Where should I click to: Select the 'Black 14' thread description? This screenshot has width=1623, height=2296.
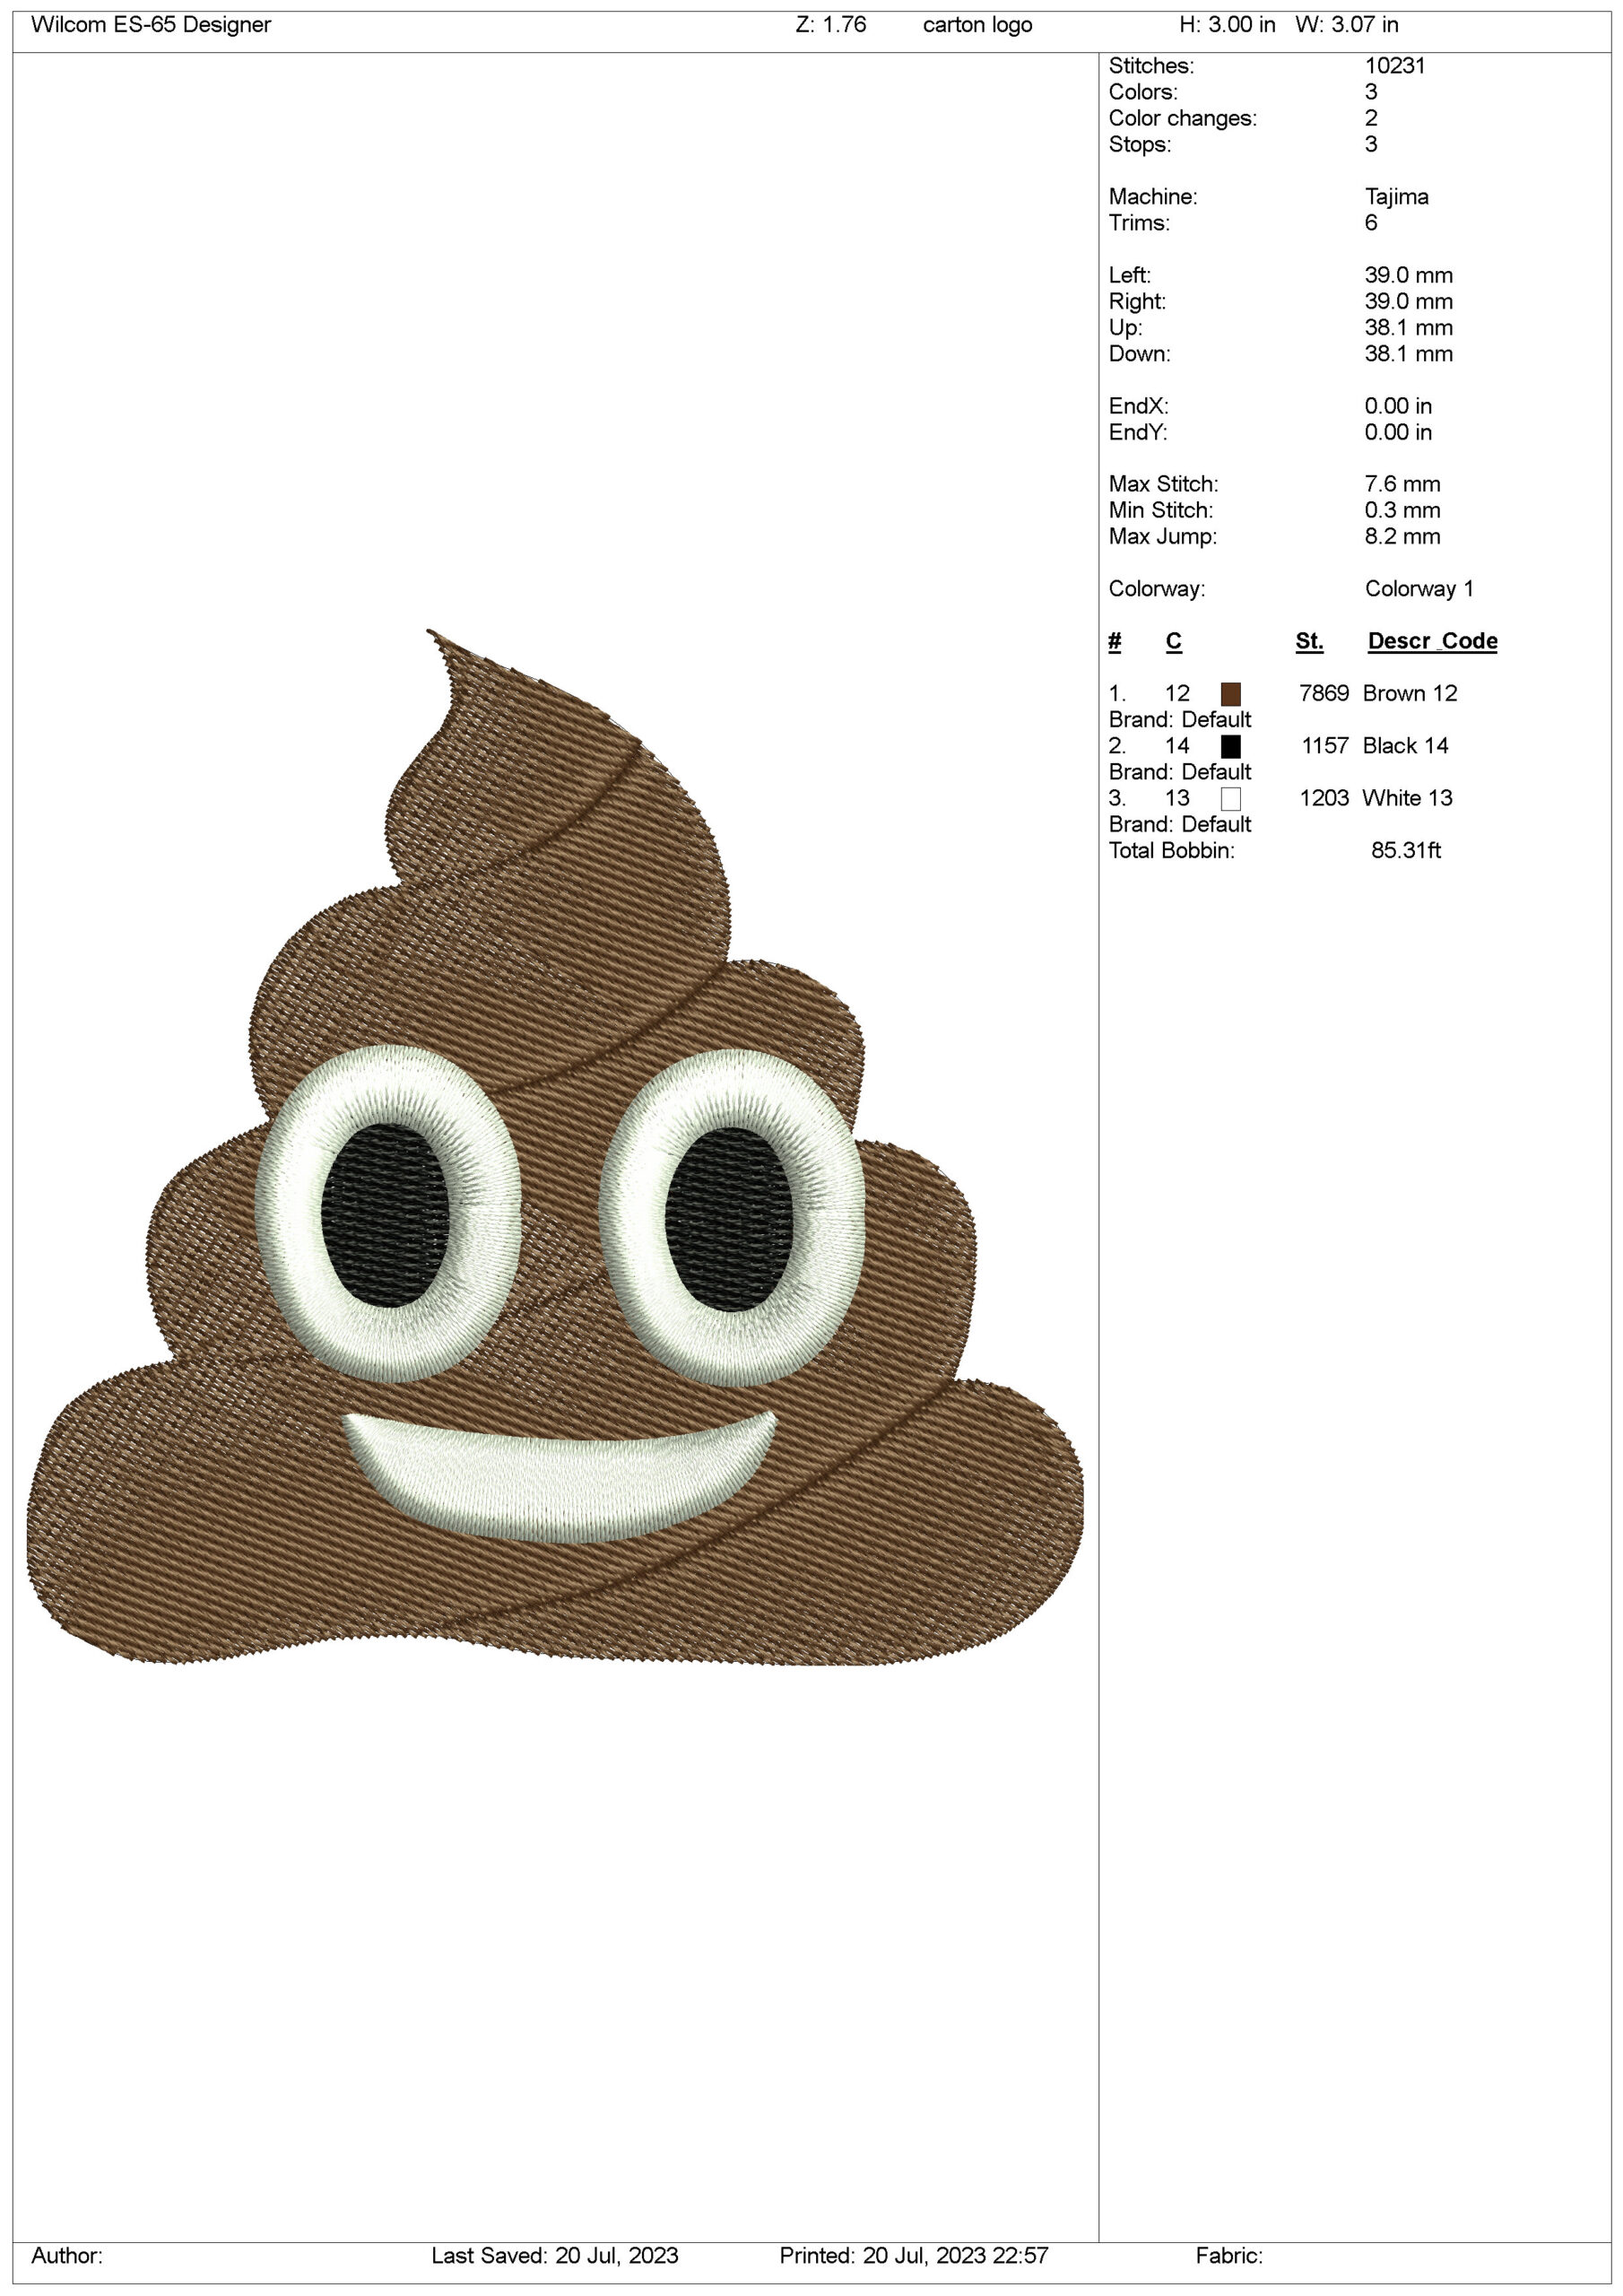click(x=1404, y=745)
